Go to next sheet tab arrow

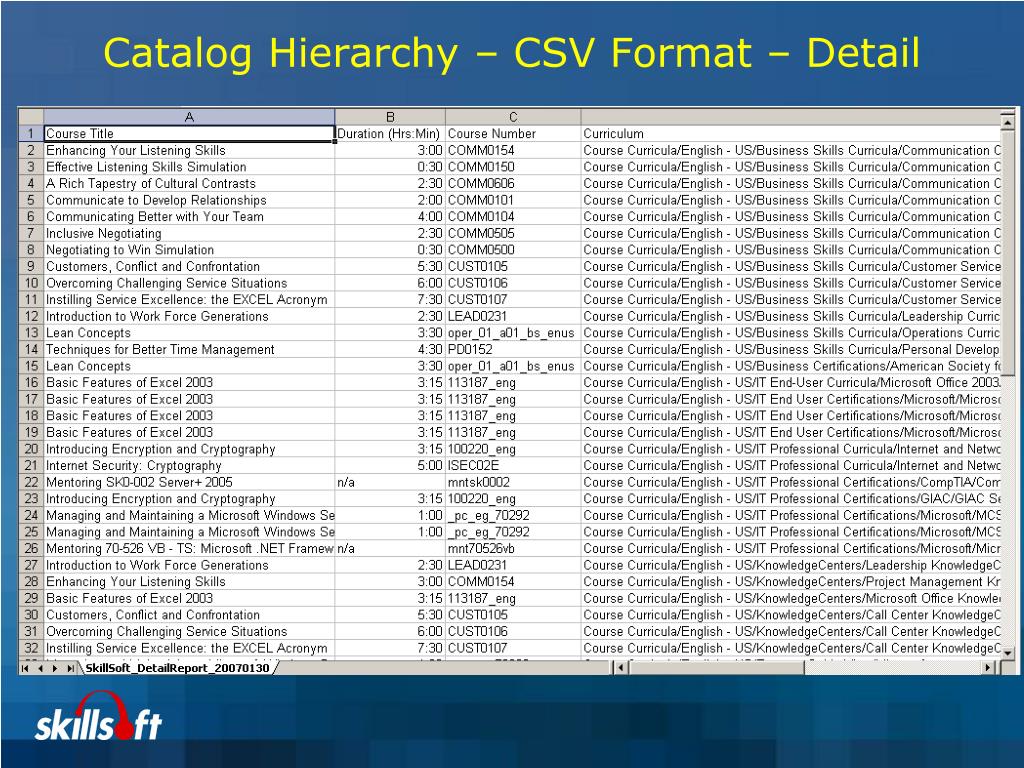point(54,668)
